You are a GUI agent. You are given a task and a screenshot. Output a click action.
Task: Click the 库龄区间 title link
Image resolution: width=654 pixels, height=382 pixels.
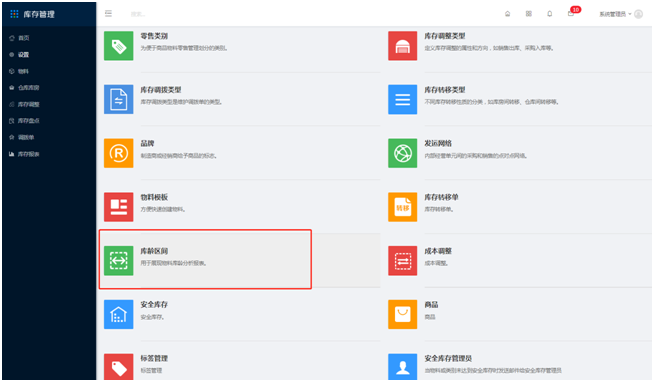pyautogui.click(x=154, y=251)
